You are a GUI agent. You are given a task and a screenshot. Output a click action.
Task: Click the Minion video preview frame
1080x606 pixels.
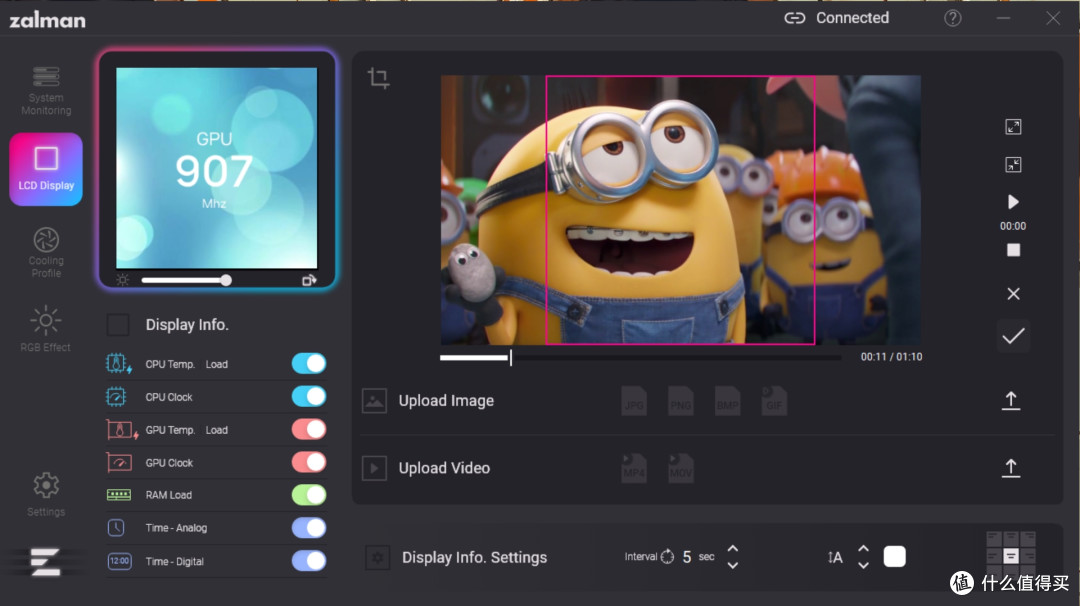[681, 210]
